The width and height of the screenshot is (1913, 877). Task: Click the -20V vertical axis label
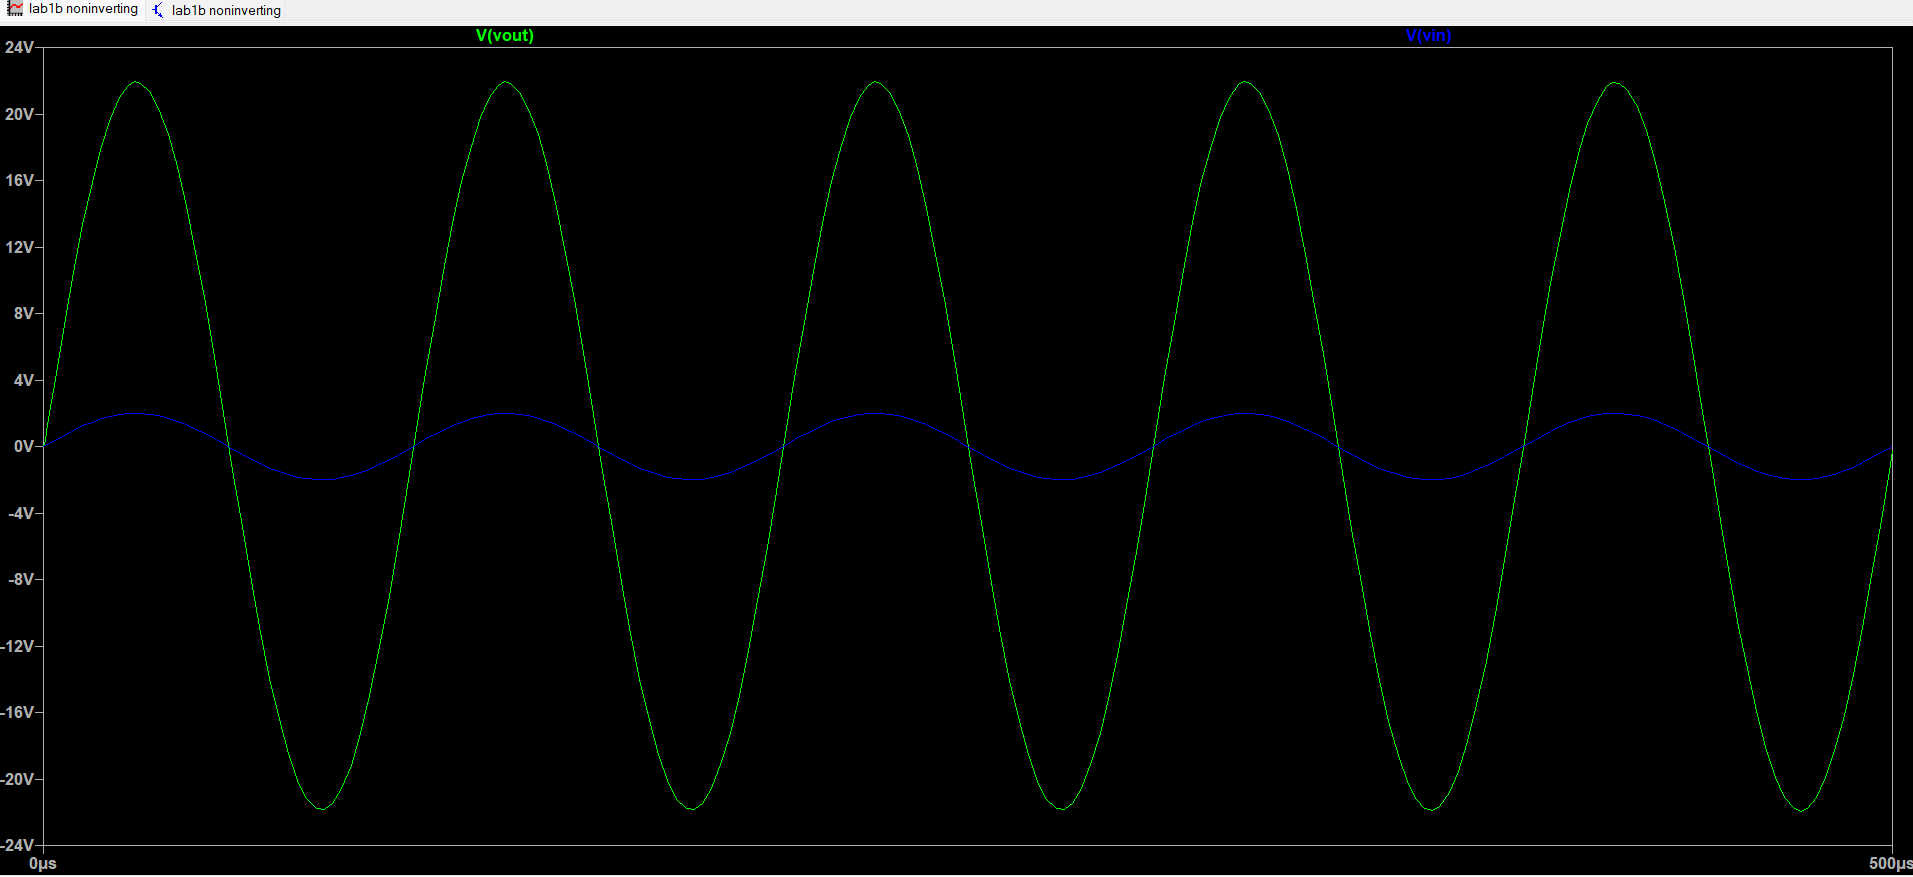click(17, 779)
